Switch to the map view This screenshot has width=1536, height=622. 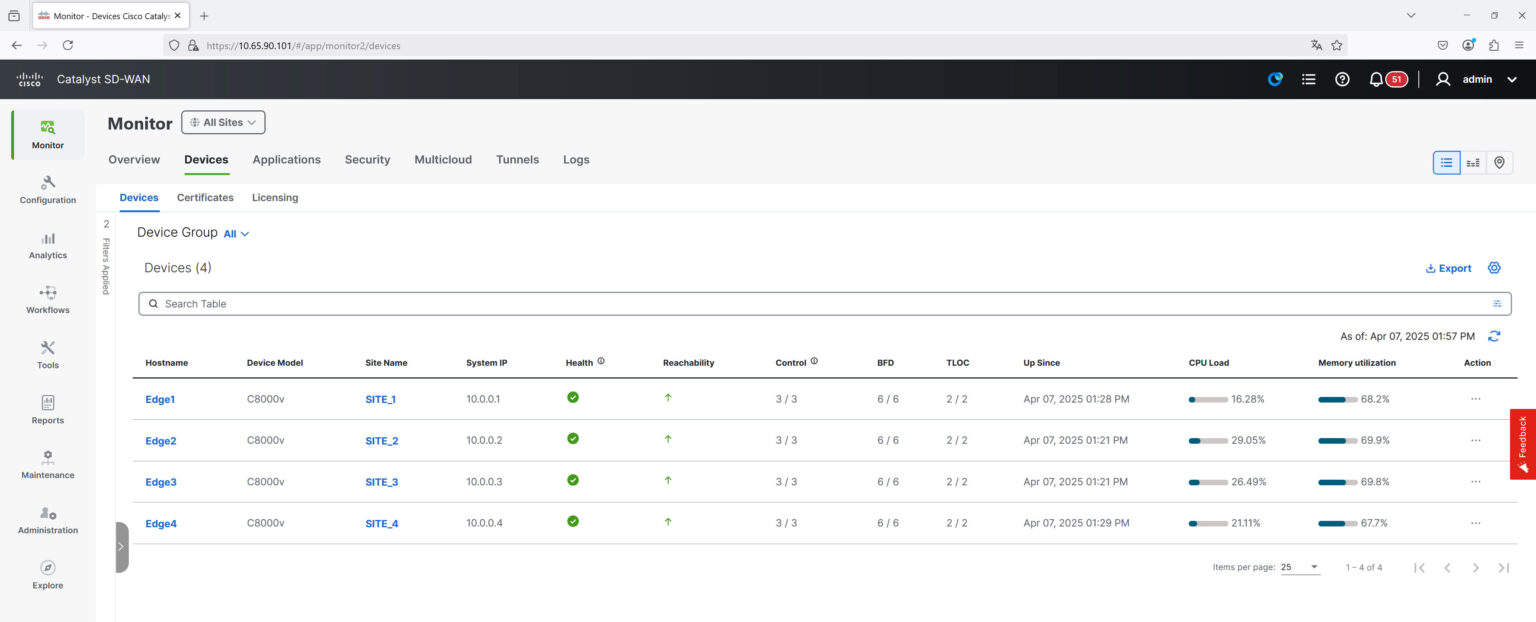click(1499, 161)
